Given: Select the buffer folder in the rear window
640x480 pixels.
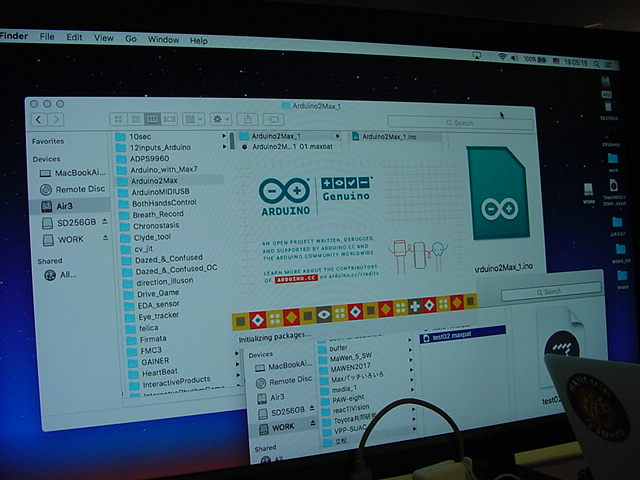Looking at the screenshot, I should (333, 349).
